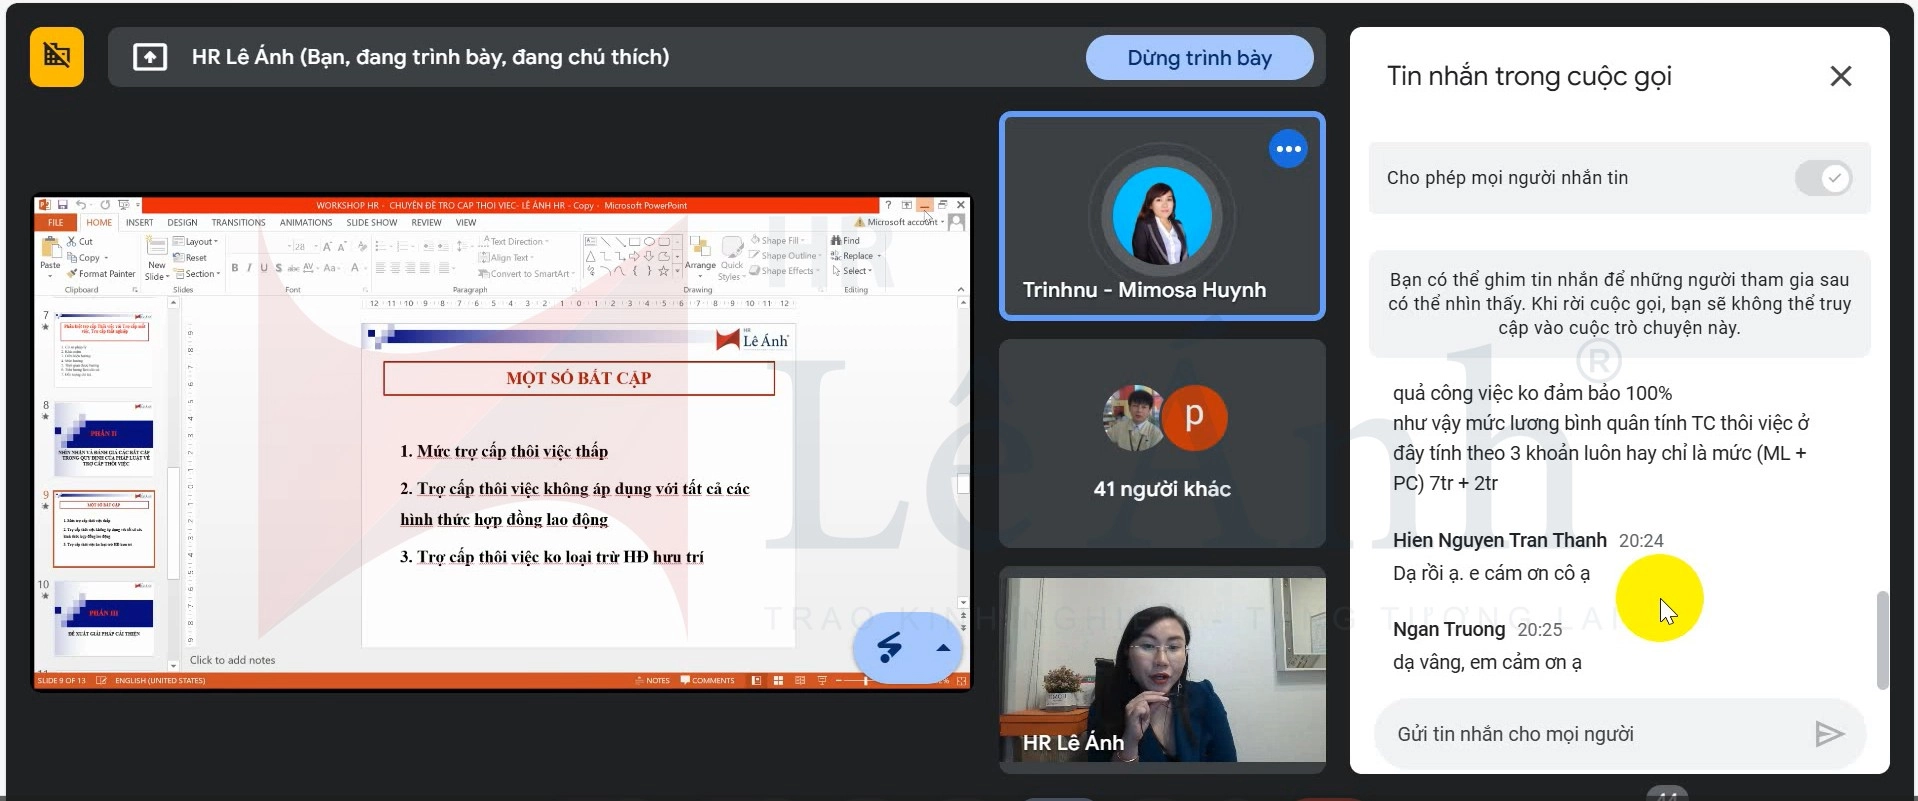This screenshot has height=801, width=1918.
Task: Open the Layout dropdown in Slides group
Action: tap(196, 241)
